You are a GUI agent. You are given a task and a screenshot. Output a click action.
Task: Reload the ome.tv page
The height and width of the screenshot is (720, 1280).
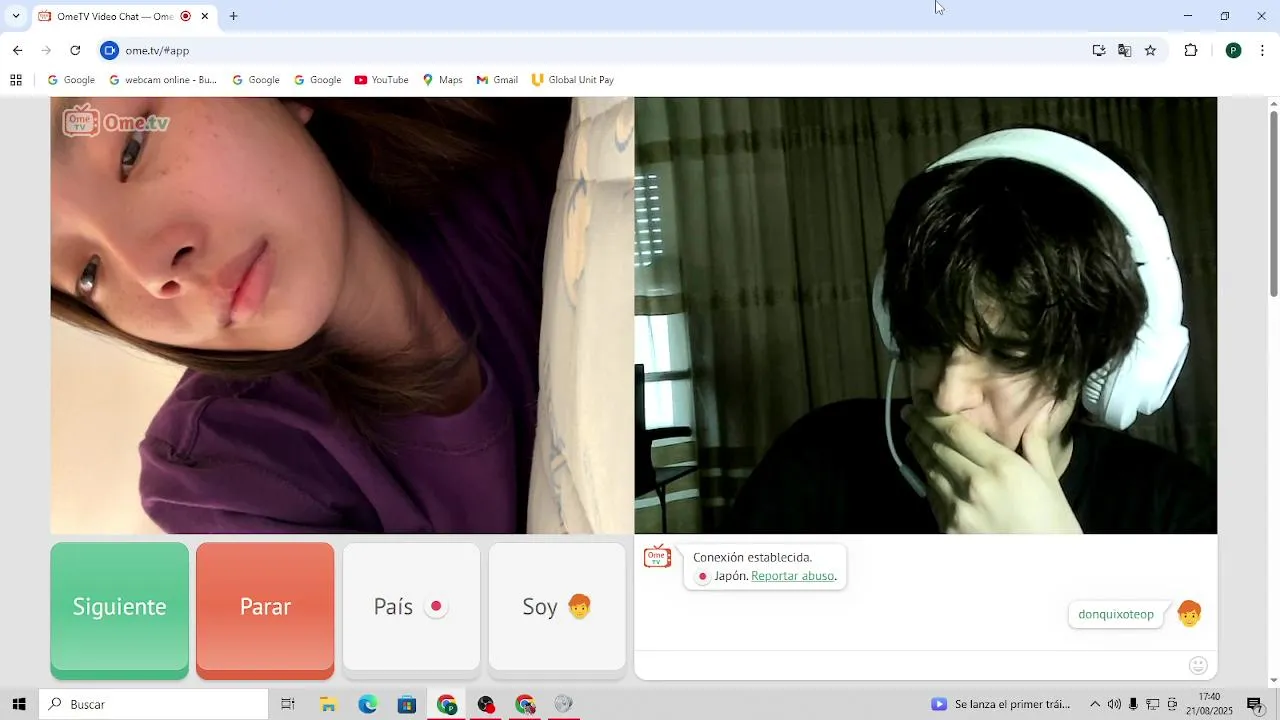[x=75, y=50]
